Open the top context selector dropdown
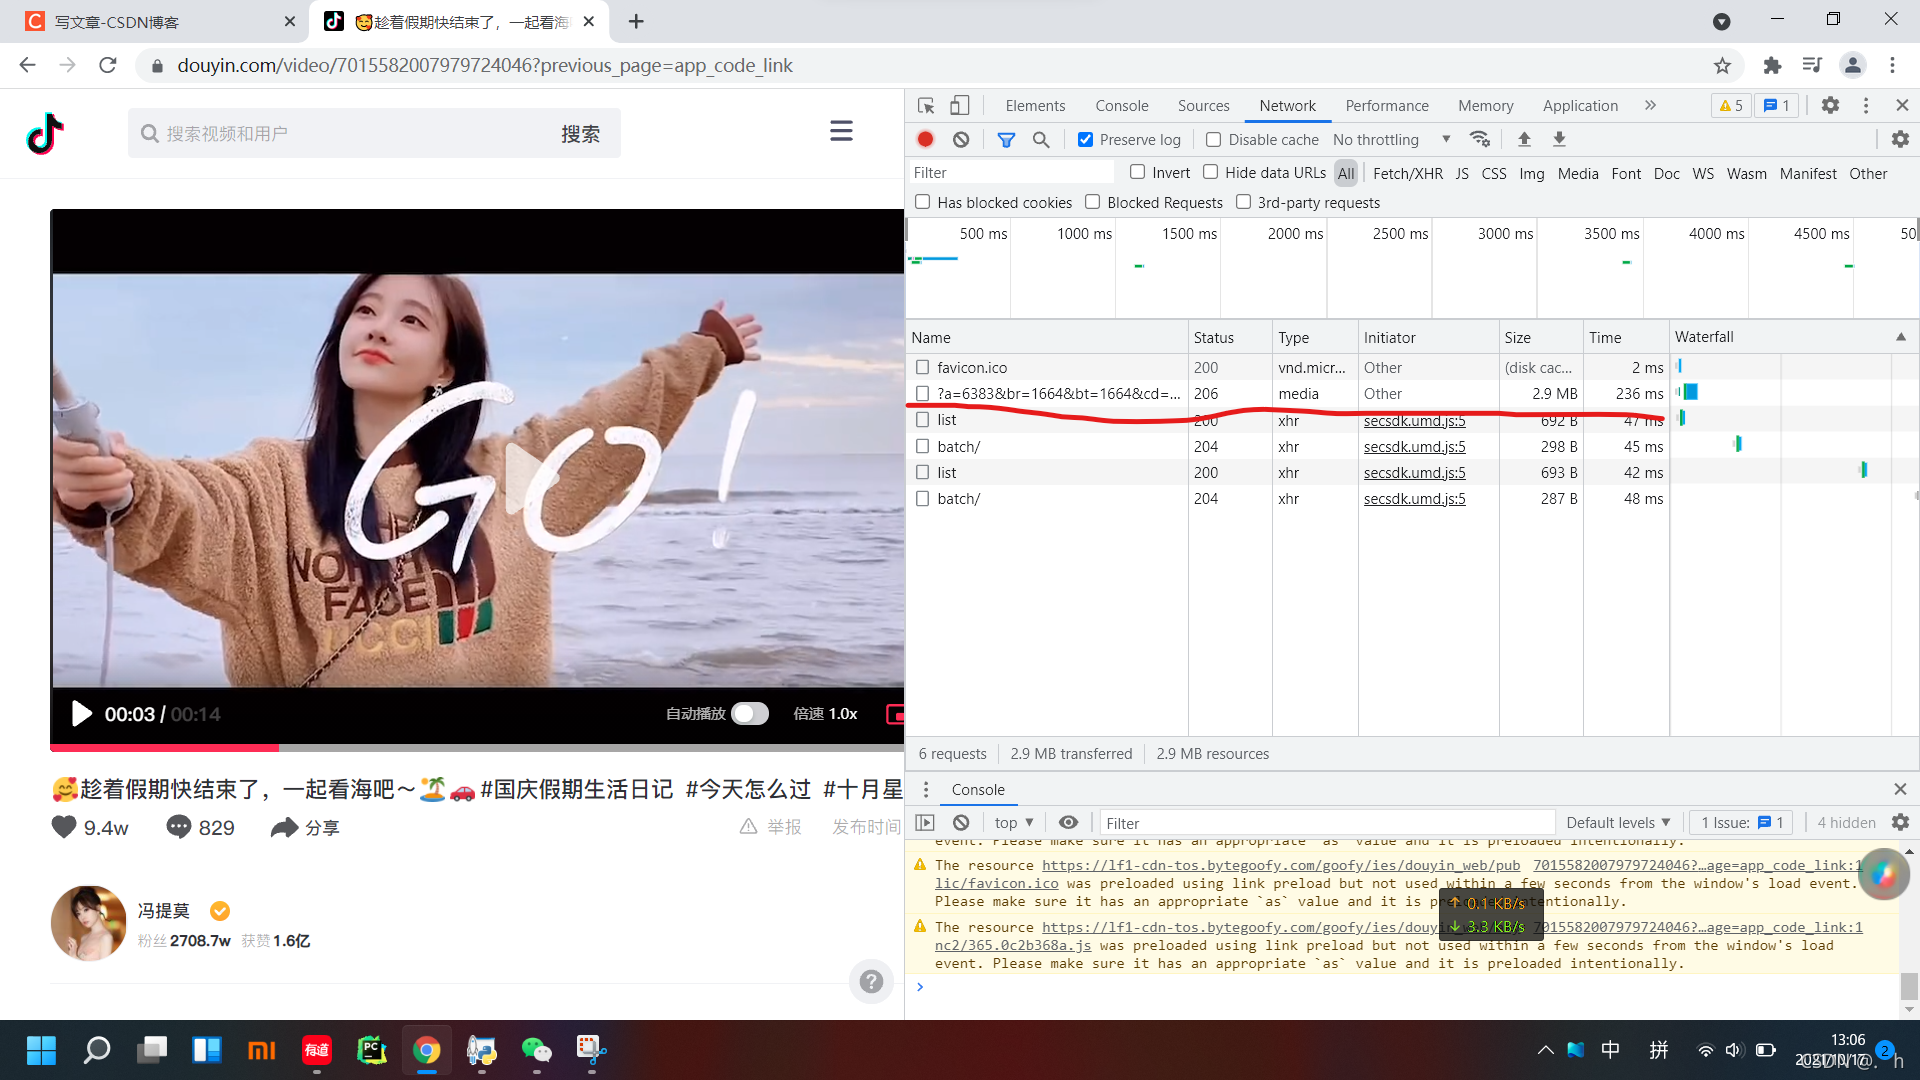 [x=1013, y=822]
